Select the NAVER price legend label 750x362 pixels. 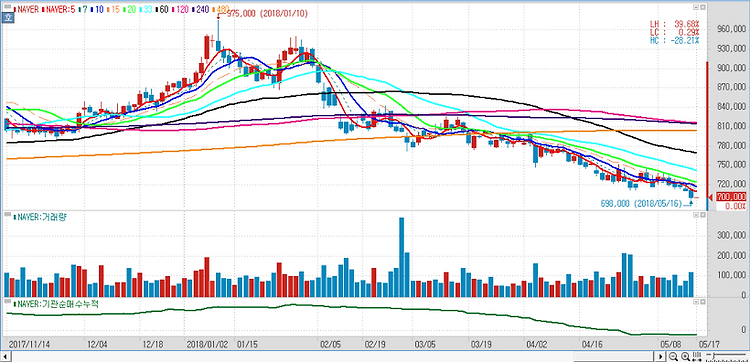click(26, 10)
